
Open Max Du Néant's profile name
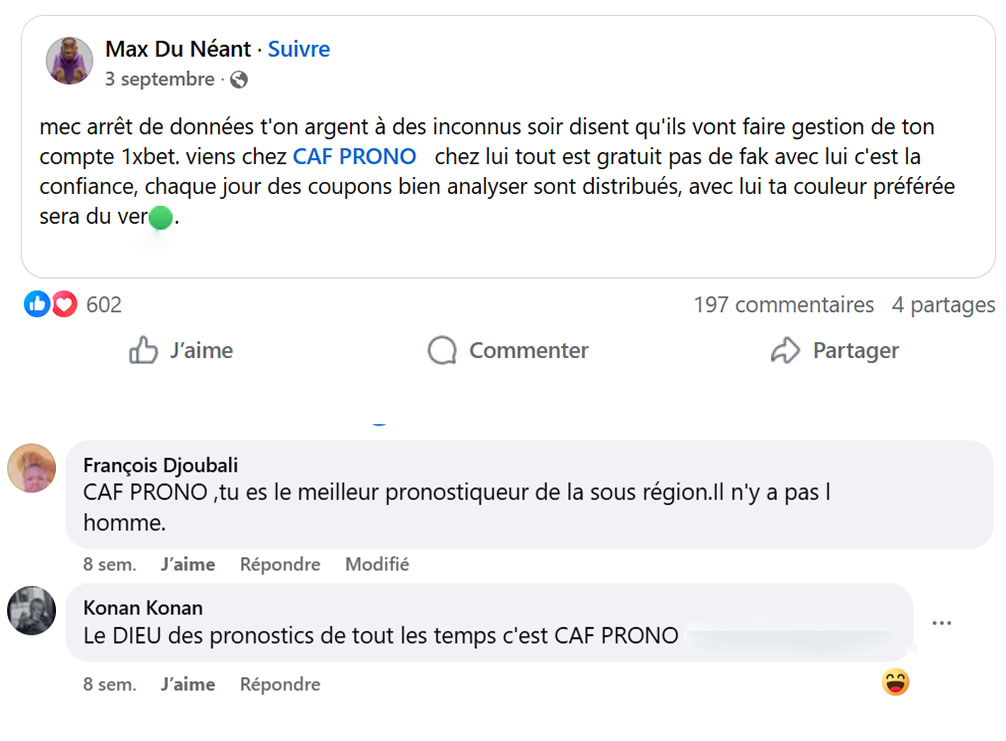click(x=180, y=48)
